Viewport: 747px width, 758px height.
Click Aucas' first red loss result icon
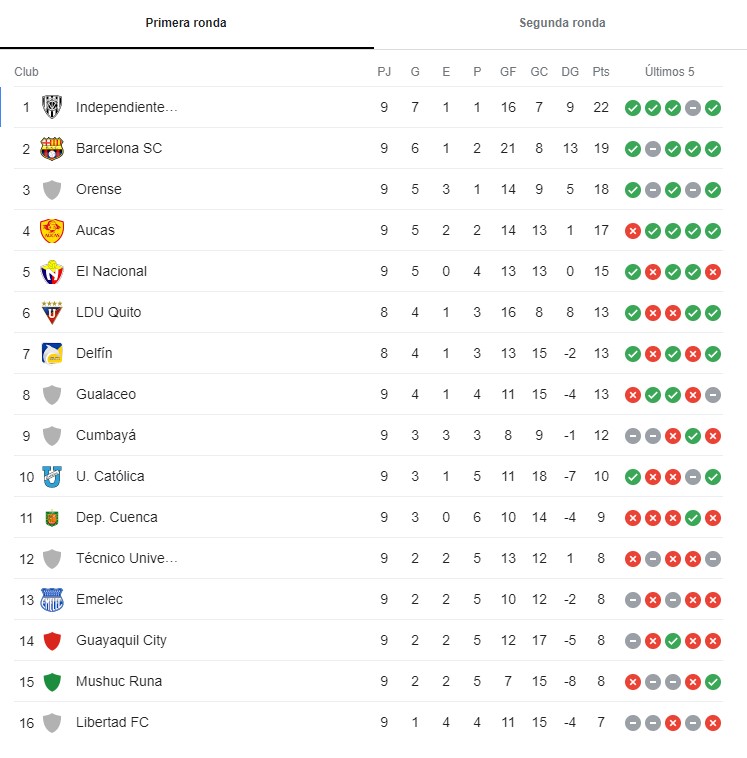pyautogui.click(x=632, y=230)
